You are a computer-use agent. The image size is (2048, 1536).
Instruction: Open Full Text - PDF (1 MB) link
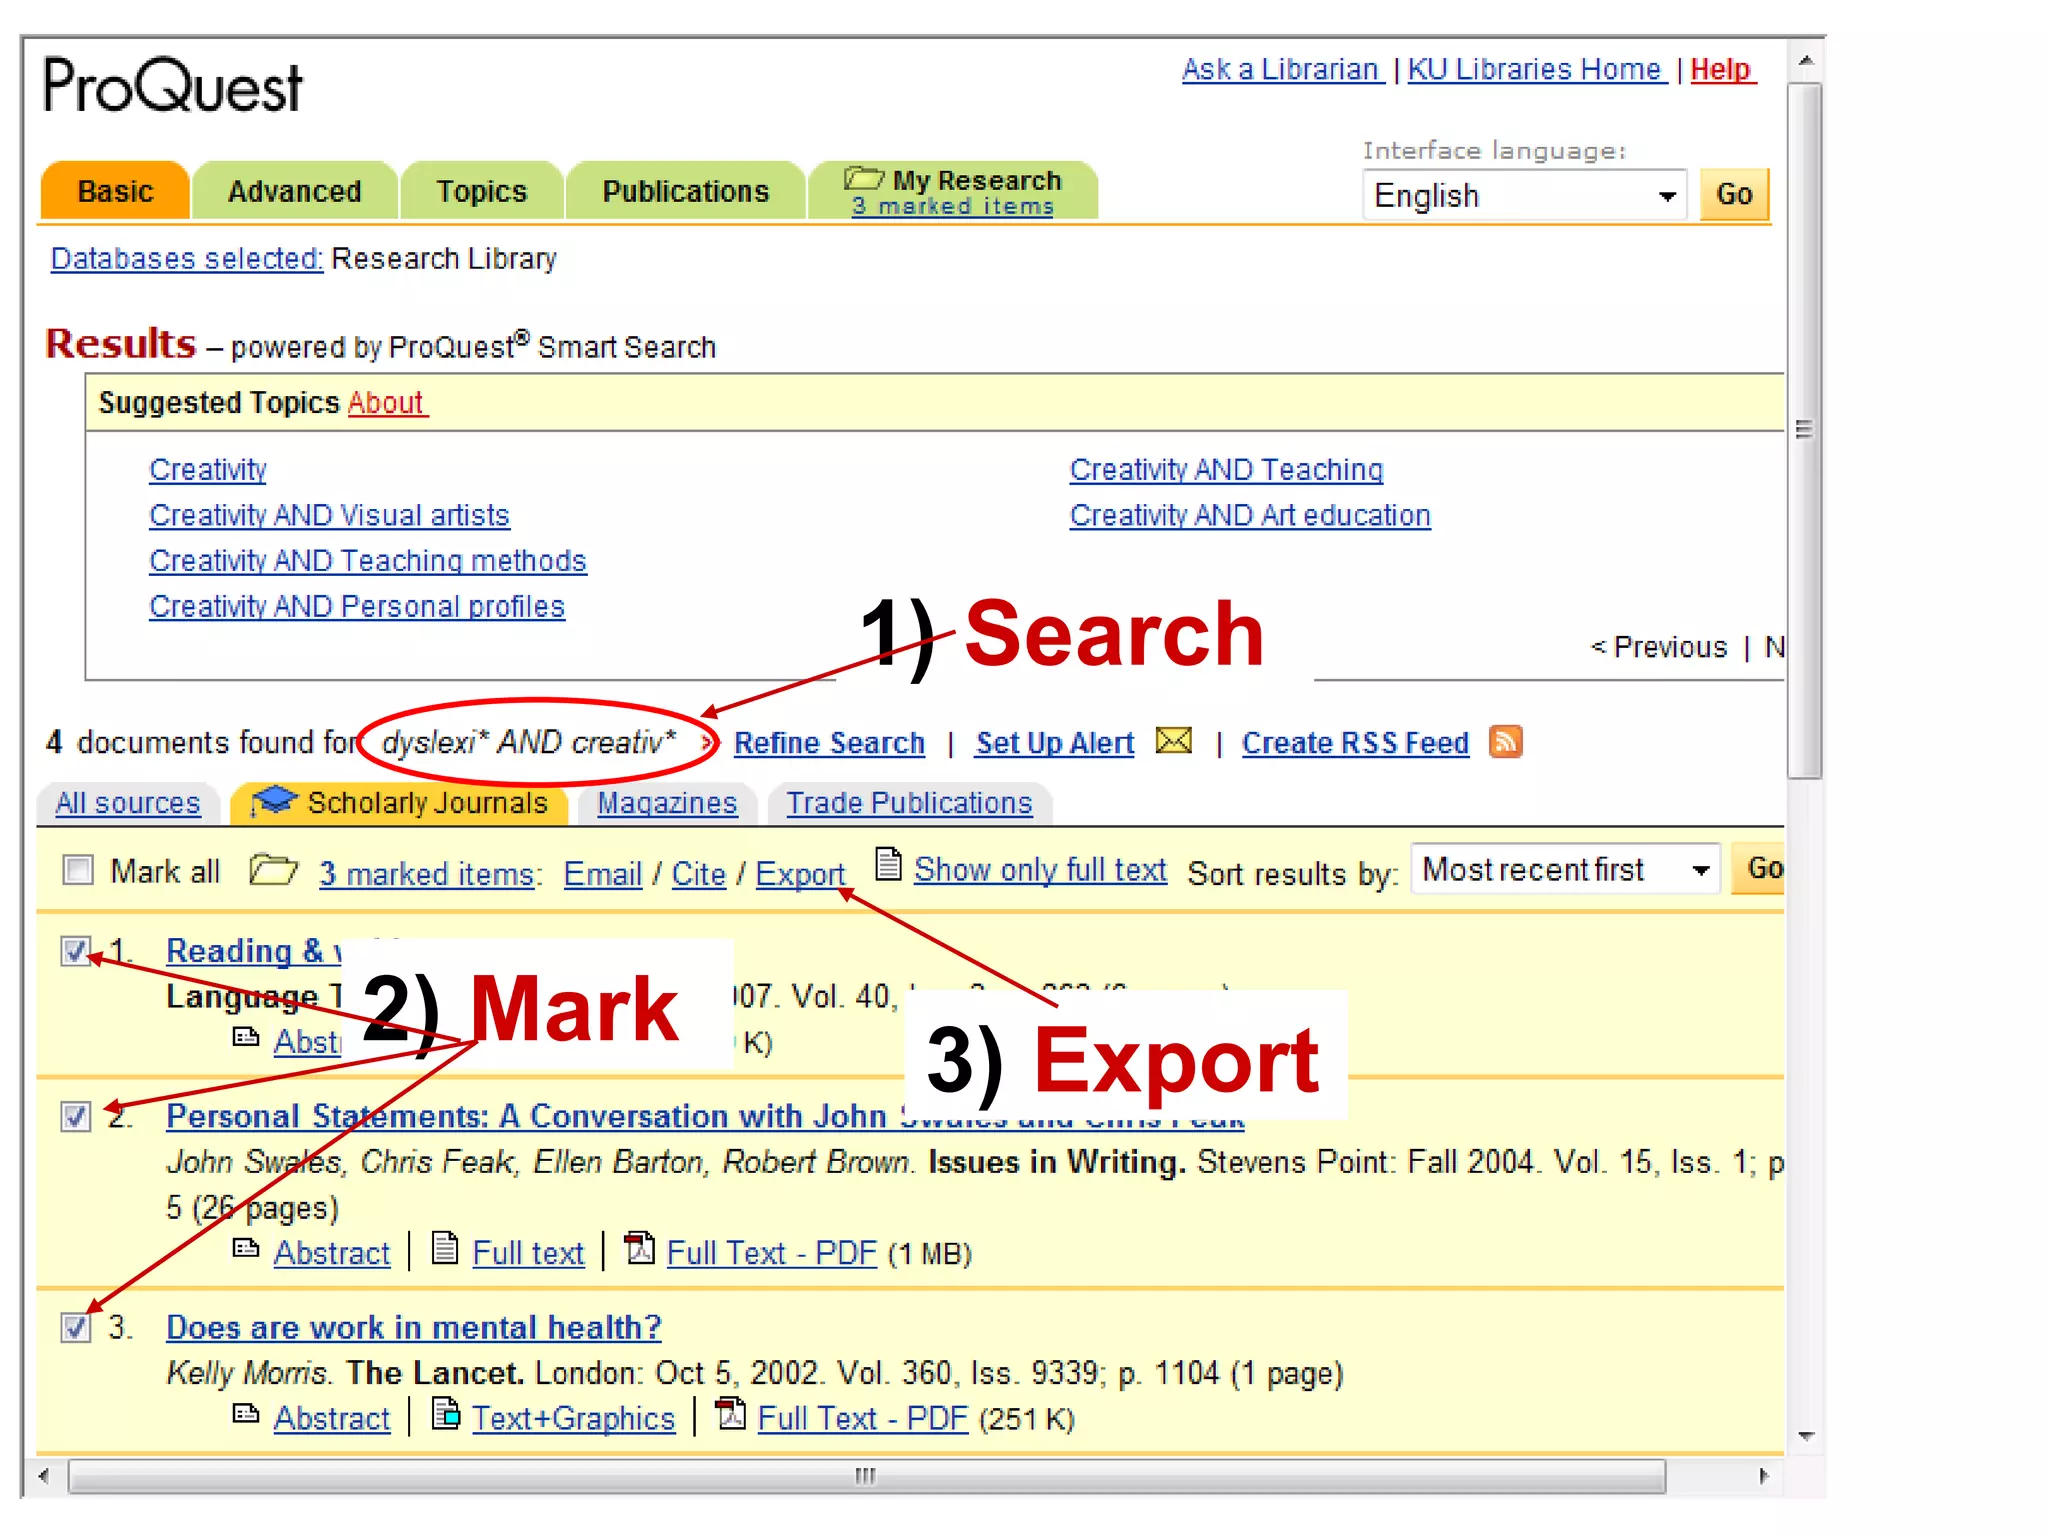771,1252
